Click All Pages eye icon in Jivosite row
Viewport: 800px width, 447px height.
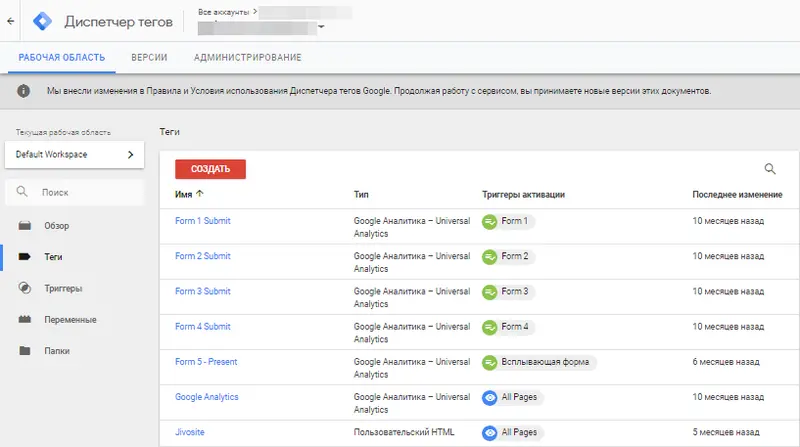[x=490, y=433]
